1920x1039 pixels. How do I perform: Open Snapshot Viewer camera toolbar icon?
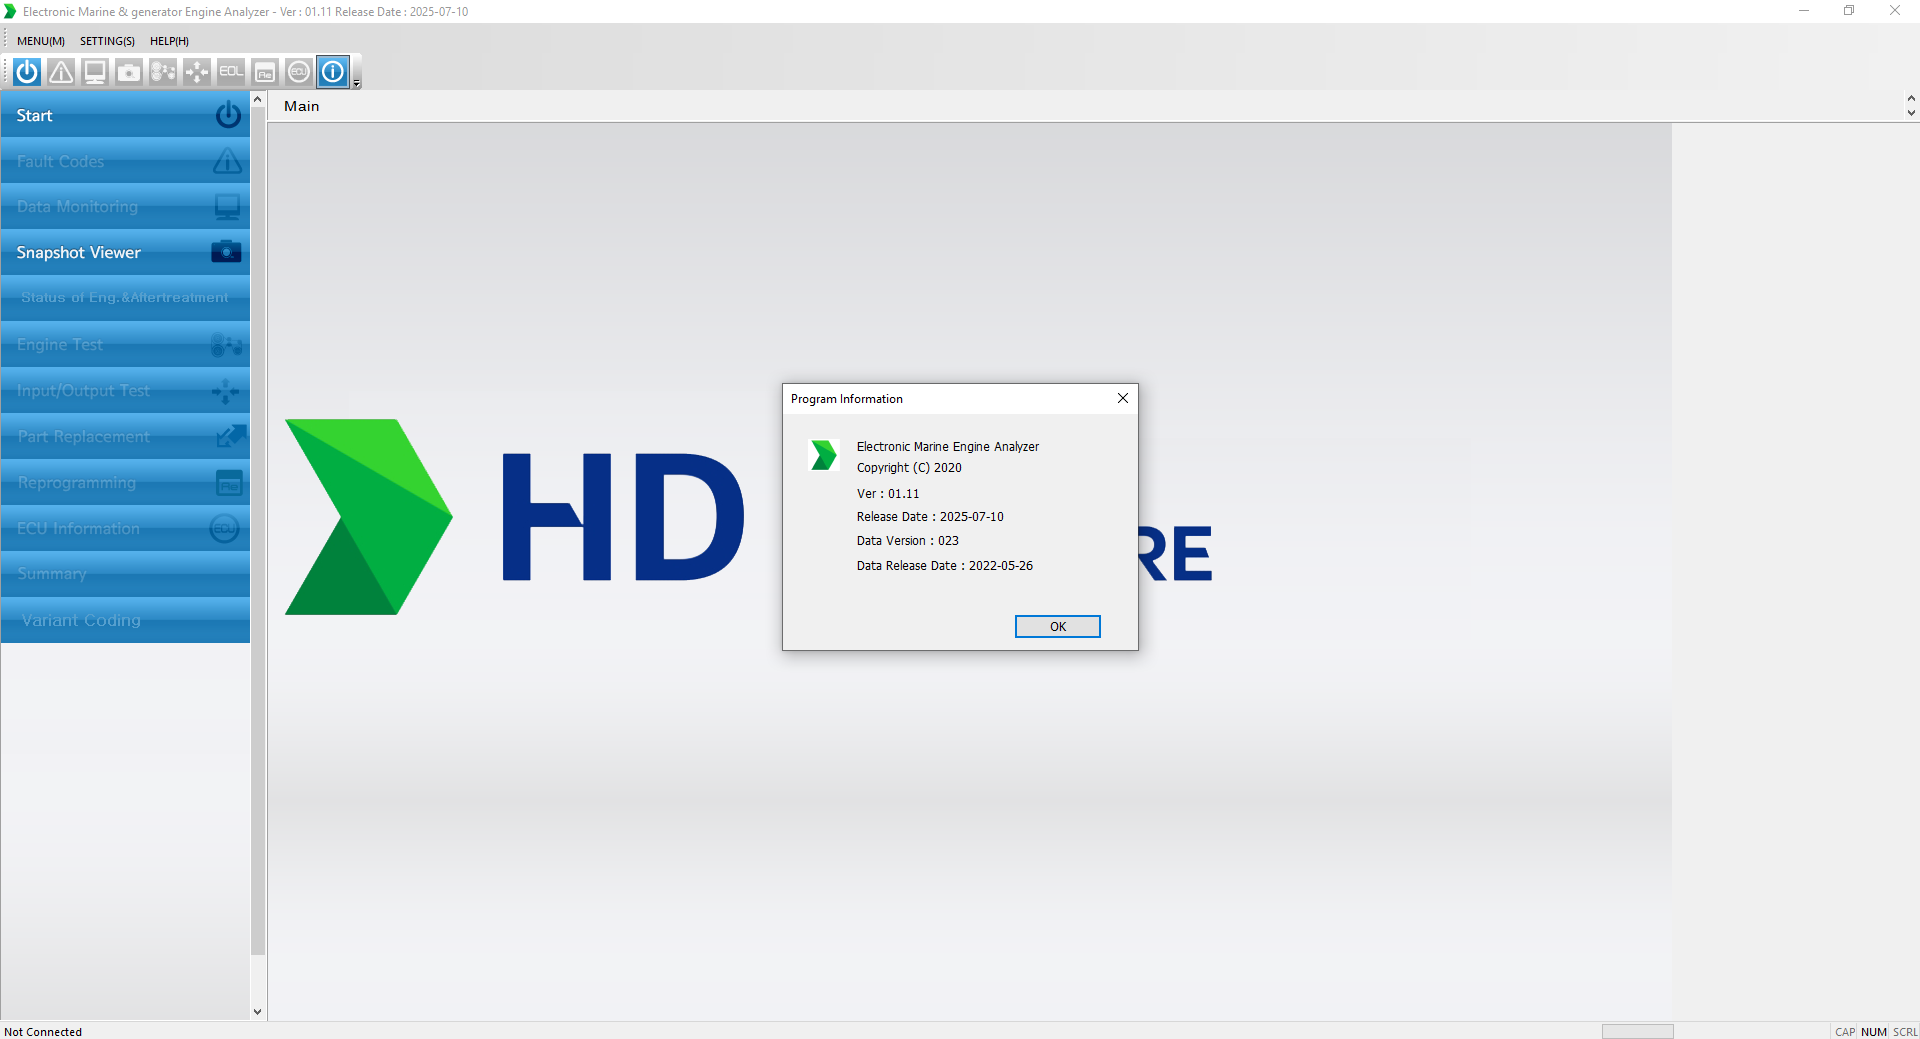129,72
